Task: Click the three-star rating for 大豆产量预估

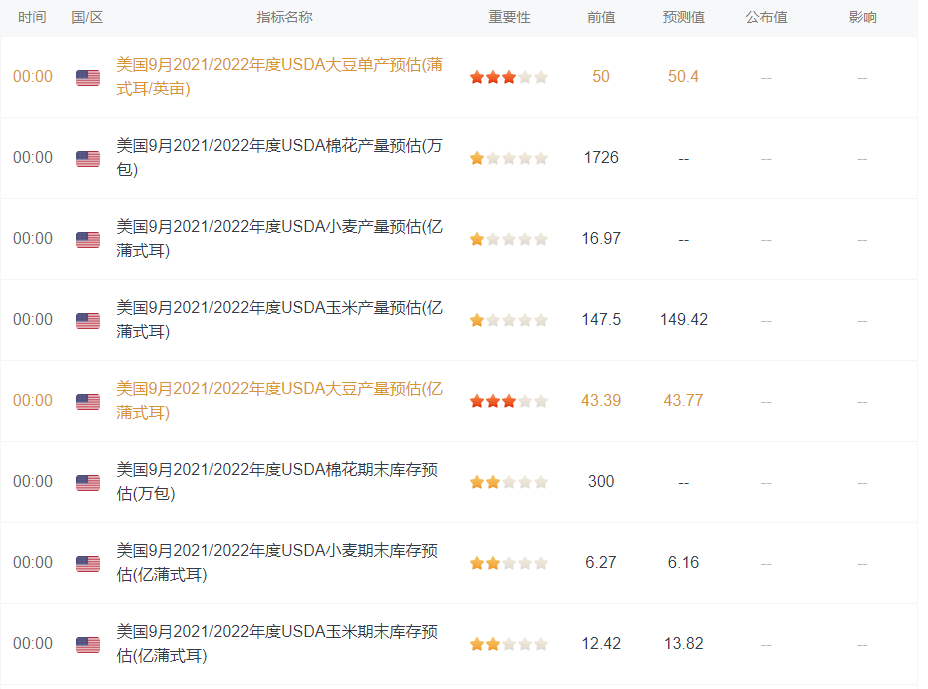Action: click(508, 401)
